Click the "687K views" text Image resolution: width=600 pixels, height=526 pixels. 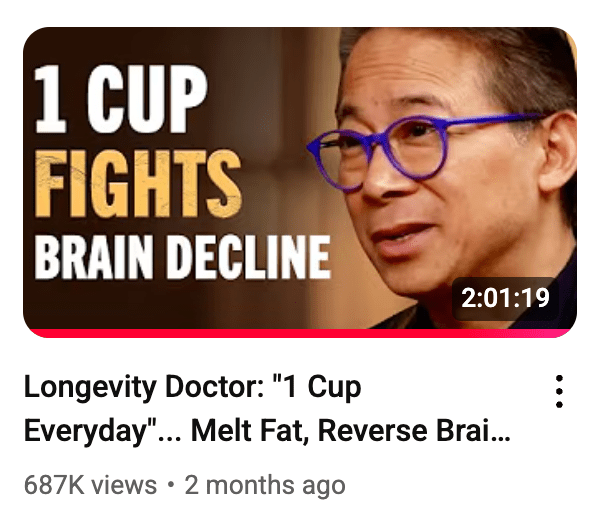(x=90, y=485)
